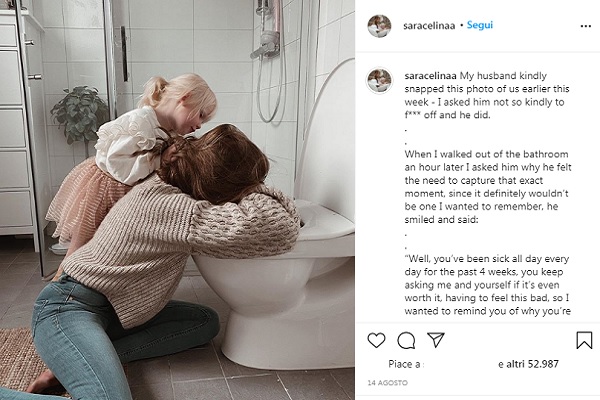Screen dimensions: 600x400
Task: View list of e altri 52.987 likes
Action: click(x=528, y=364)
